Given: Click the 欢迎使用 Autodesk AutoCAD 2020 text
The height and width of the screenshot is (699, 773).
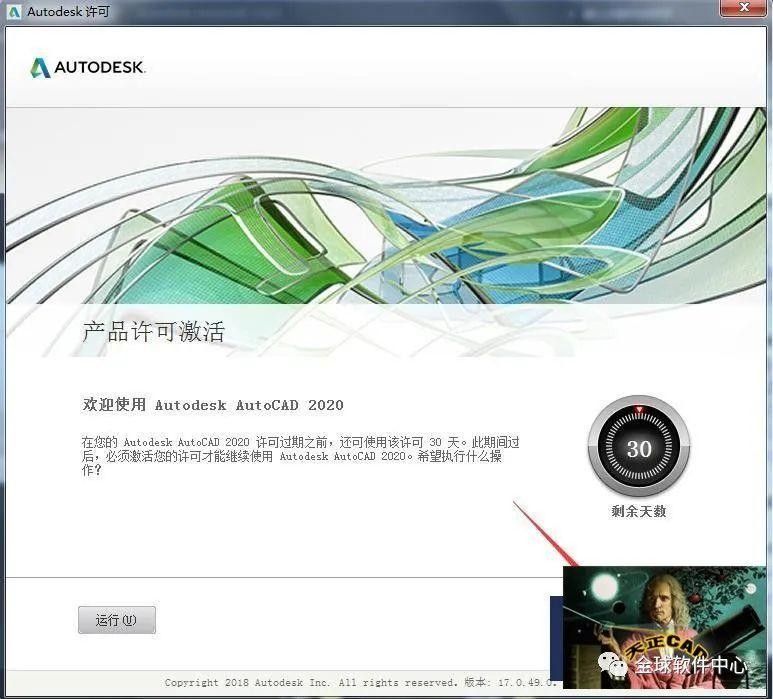Looking at the screenshot, I should [213, 405].
